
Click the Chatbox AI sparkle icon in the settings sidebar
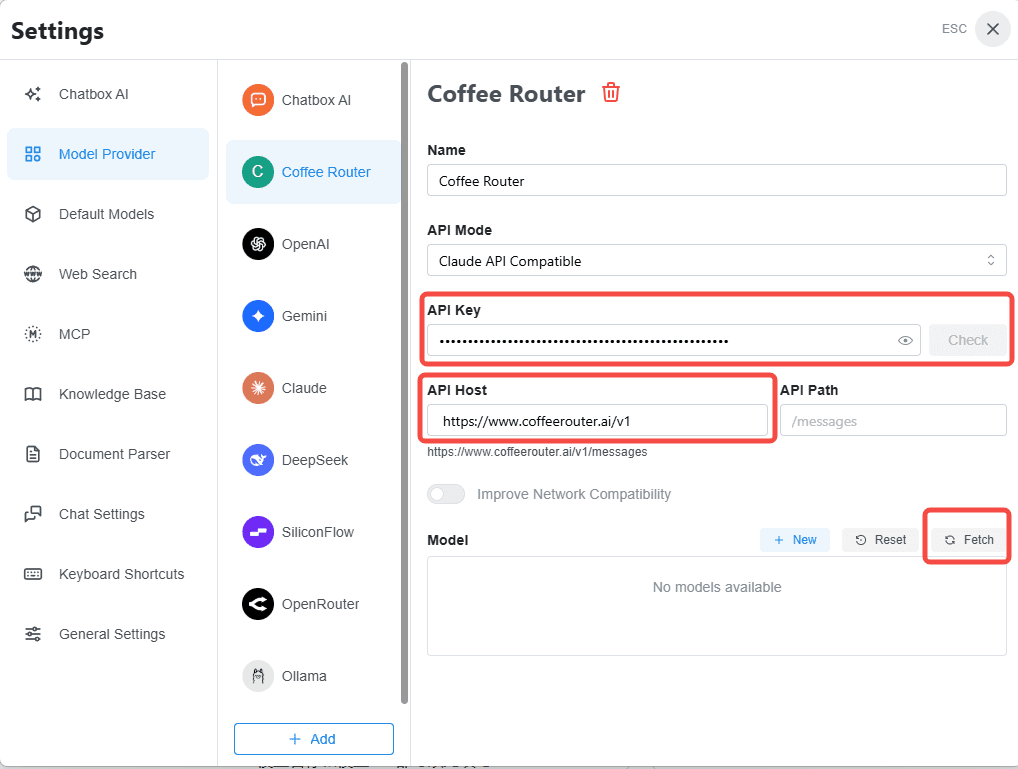33,94
